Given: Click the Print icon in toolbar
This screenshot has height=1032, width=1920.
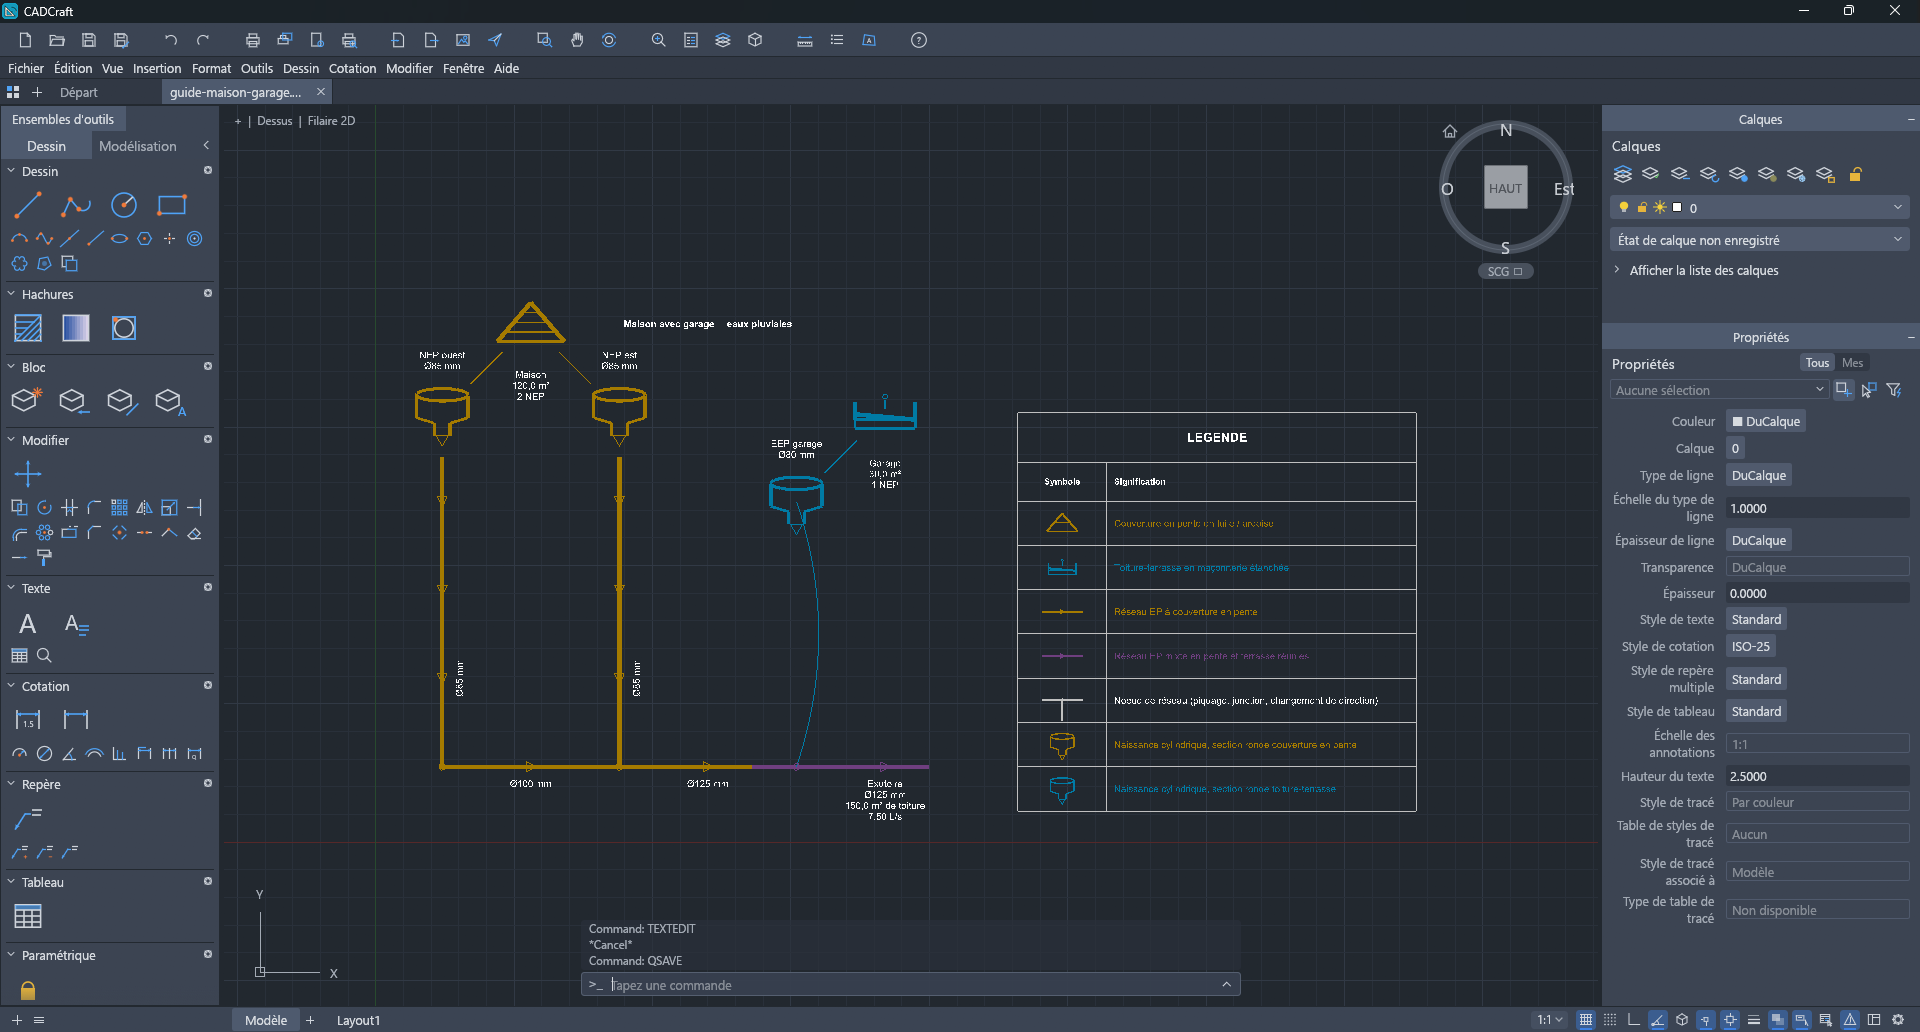Looking at the screenshot, I should (253, 40).
